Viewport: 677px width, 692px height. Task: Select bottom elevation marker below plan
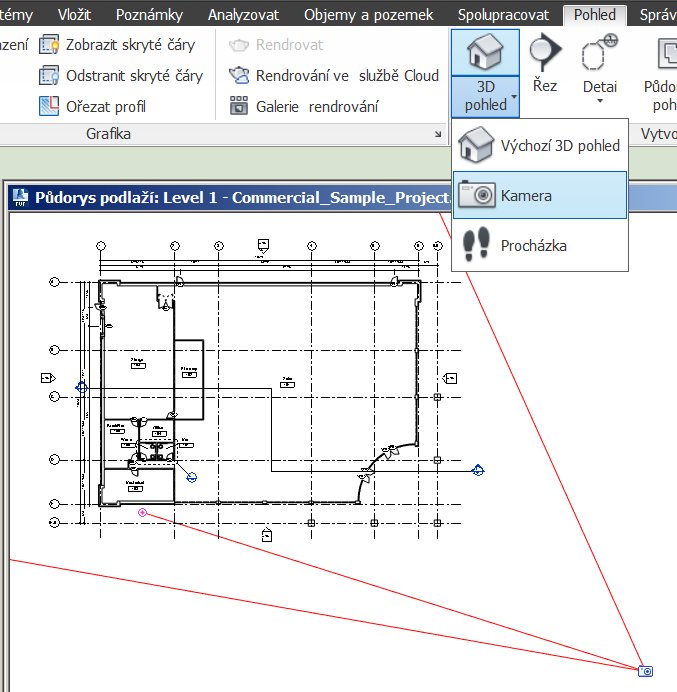click(267, 535)
